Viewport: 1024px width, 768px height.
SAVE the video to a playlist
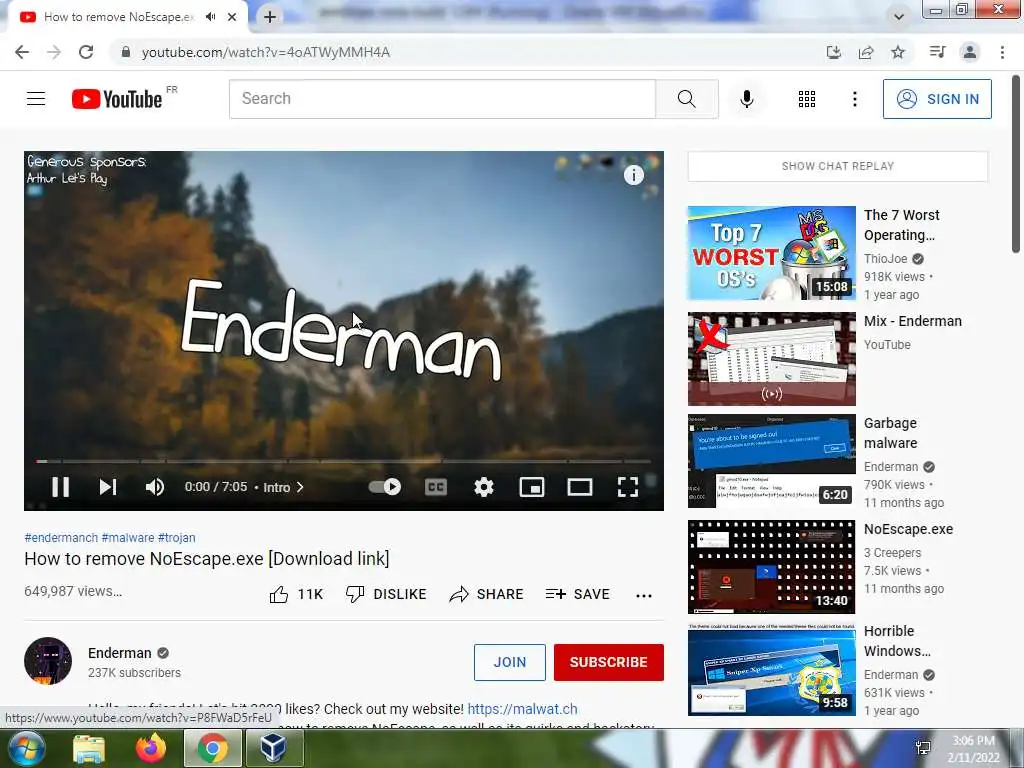pos(577,594)
